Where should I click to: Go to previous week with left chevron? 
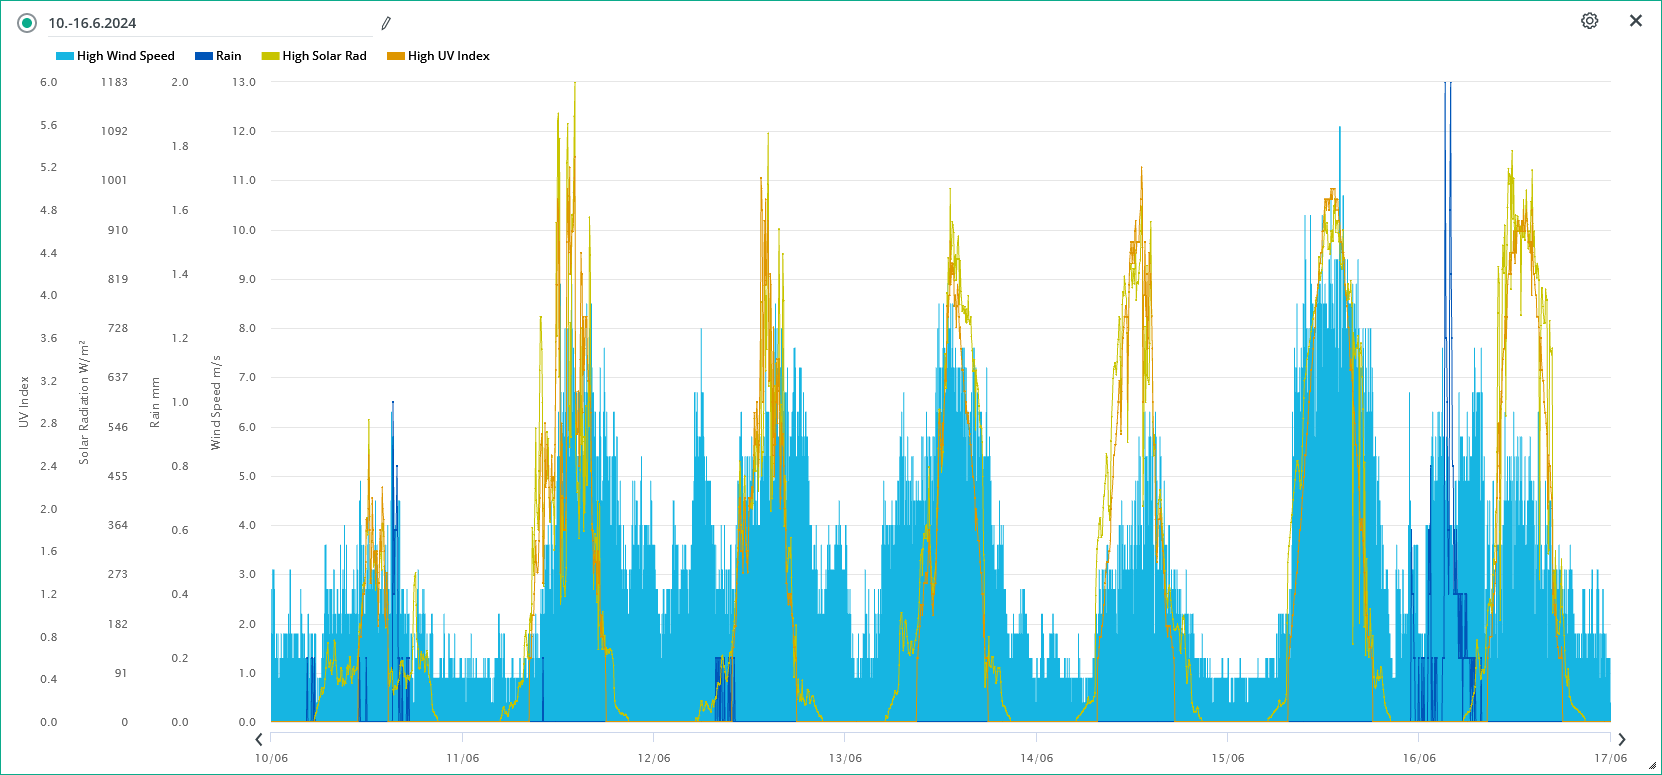259,740
